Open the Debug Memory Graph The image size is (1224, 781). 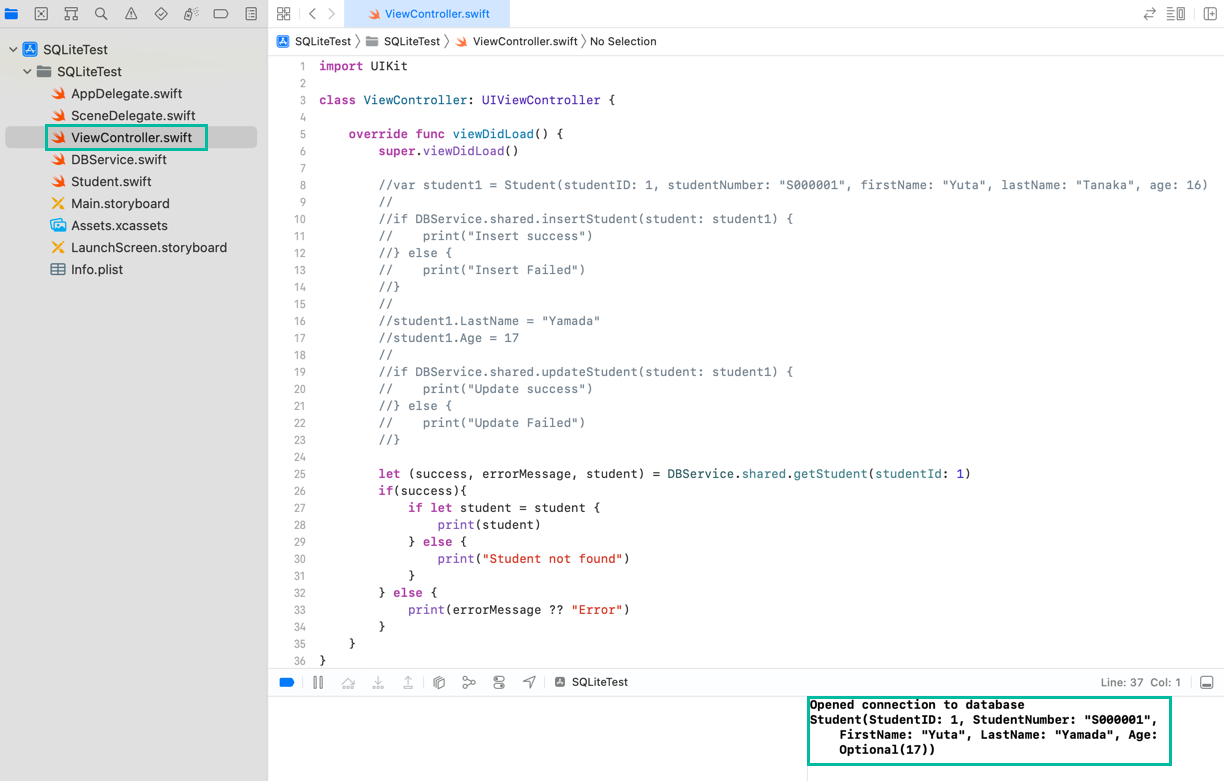pyautogui.click(x=469, y=682)
